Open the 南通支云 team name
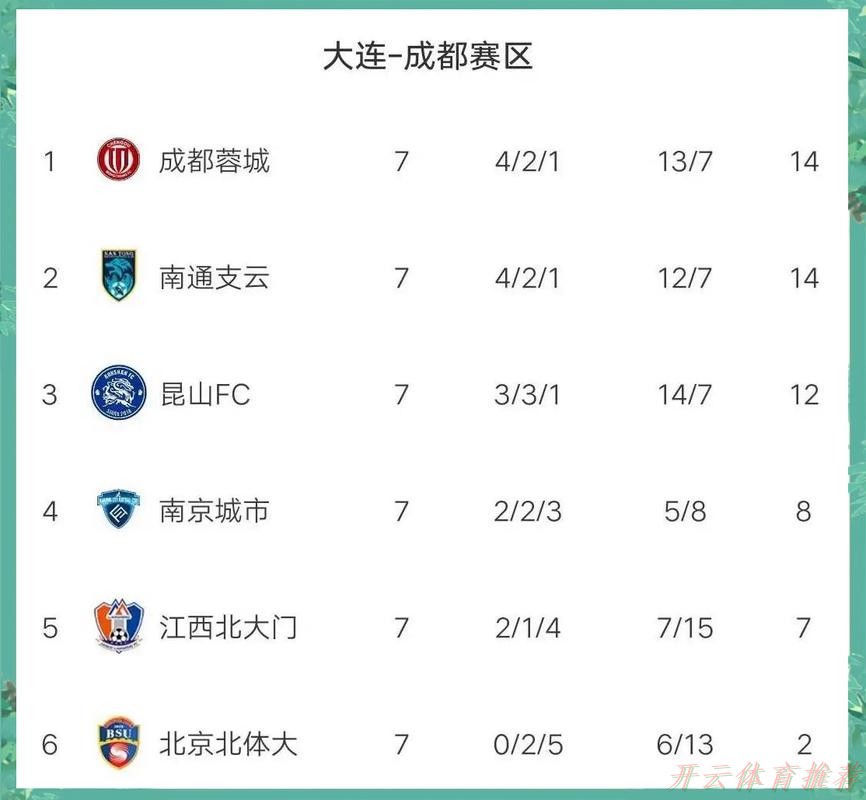Screen dimensions: 866x800 pos(214,277)
